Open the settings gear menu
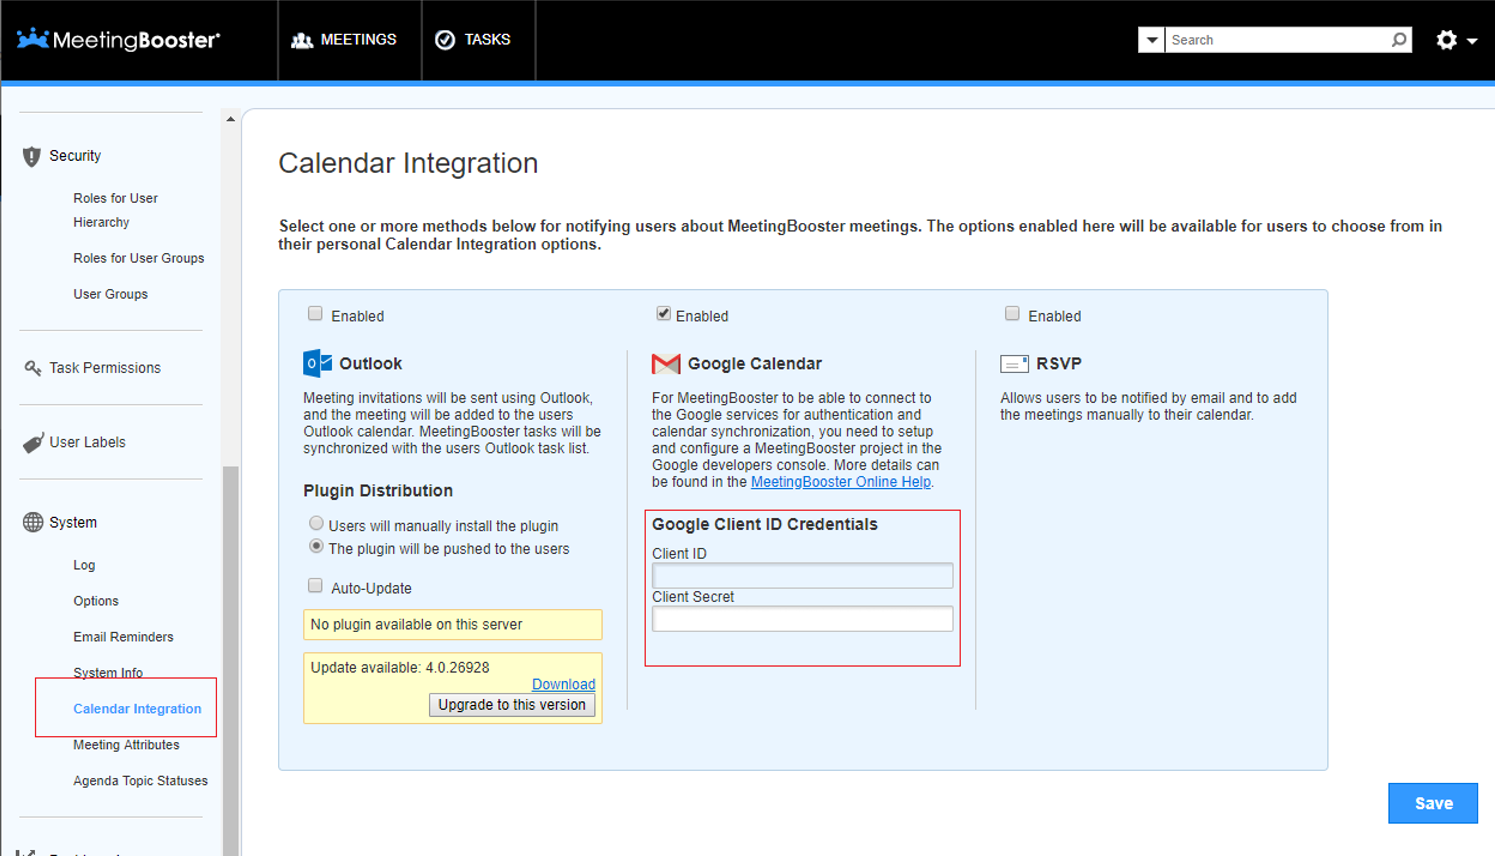Viewport: 1495px width, 857px height. click(x=1447, y=39)
